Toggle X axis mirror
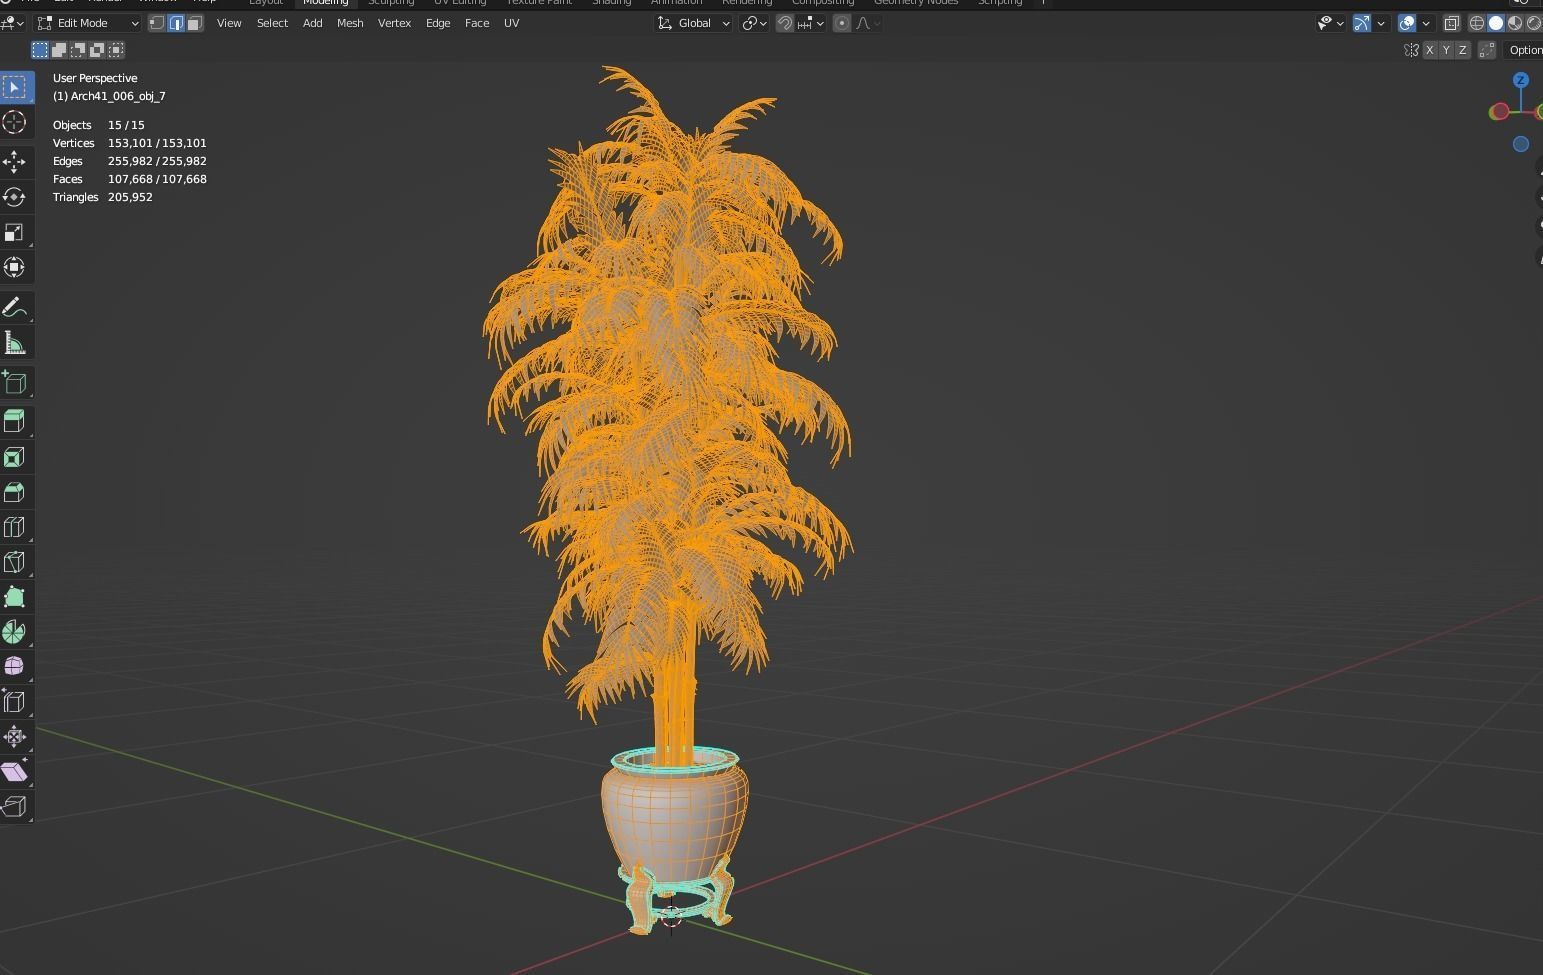This screenshot has height=975, width=1543. point(1430,50)
